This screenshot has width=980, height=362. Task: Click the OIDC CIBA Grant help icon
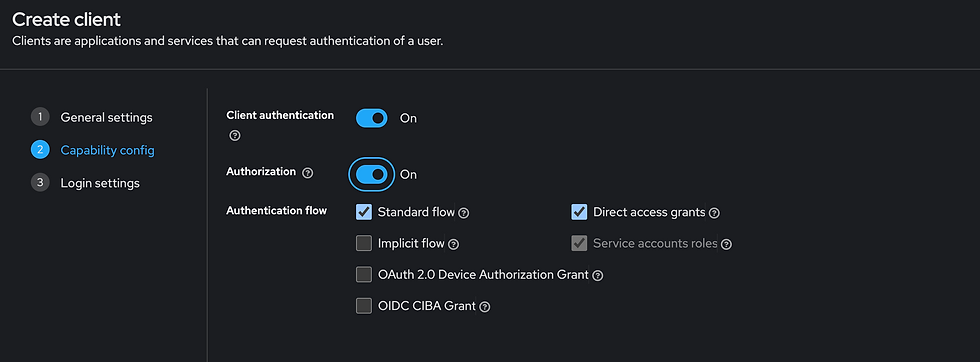point(484,307)
